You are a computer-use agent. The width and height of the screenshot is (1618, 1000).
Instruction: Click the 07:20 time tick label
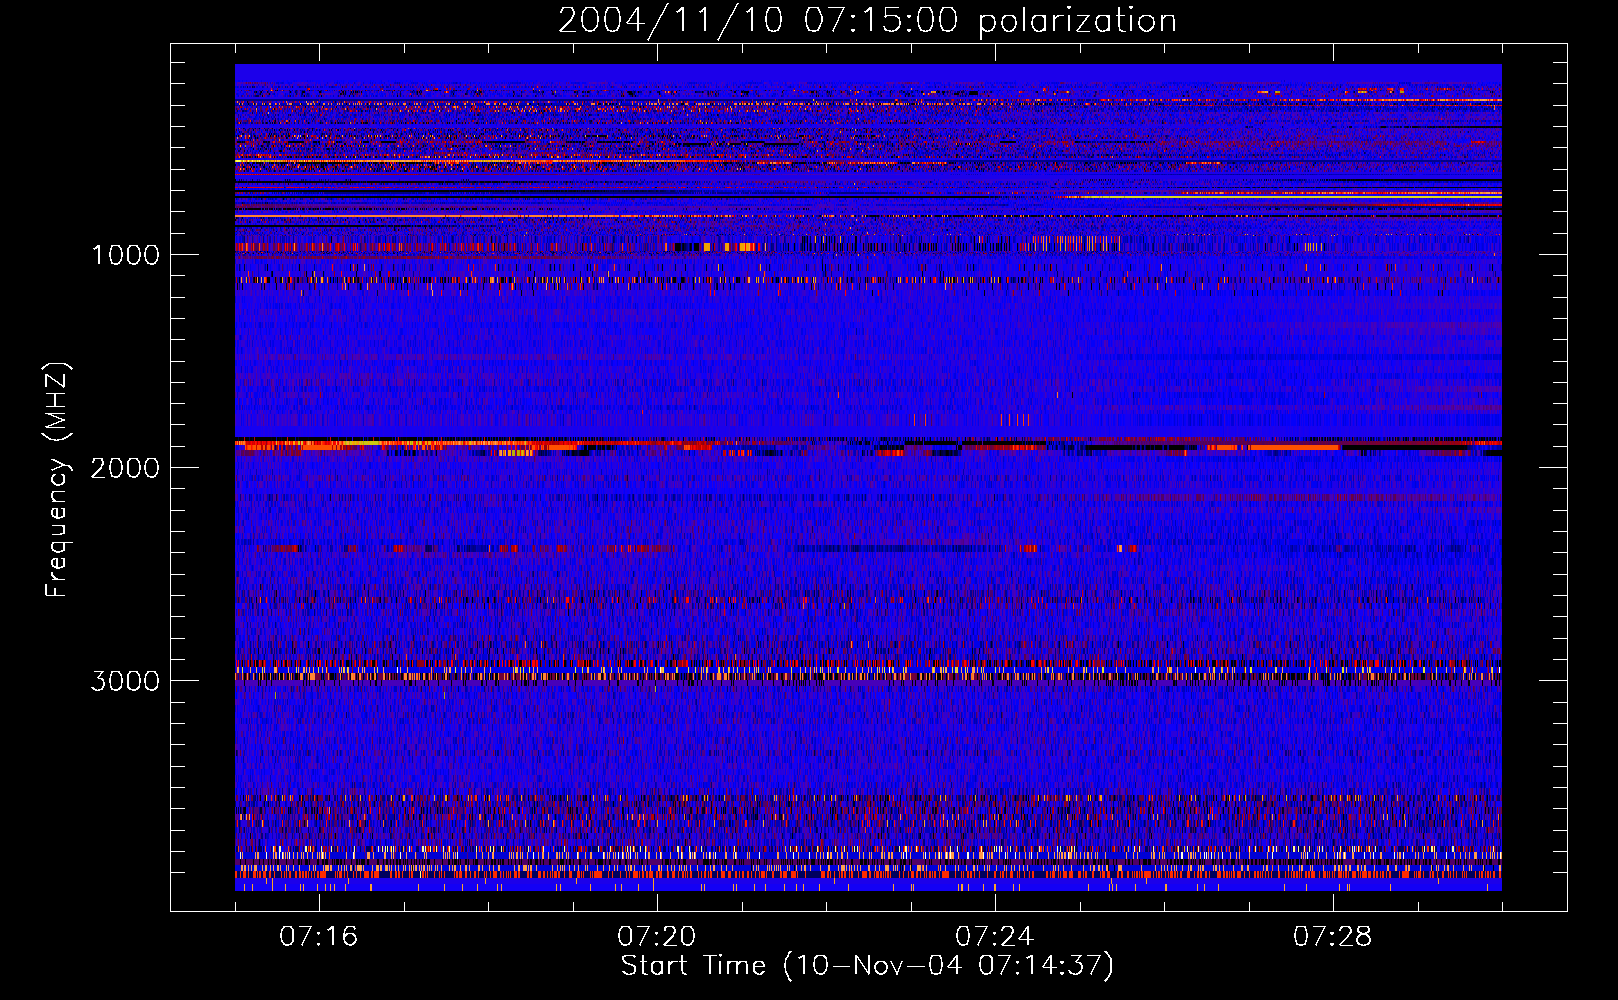657,937
